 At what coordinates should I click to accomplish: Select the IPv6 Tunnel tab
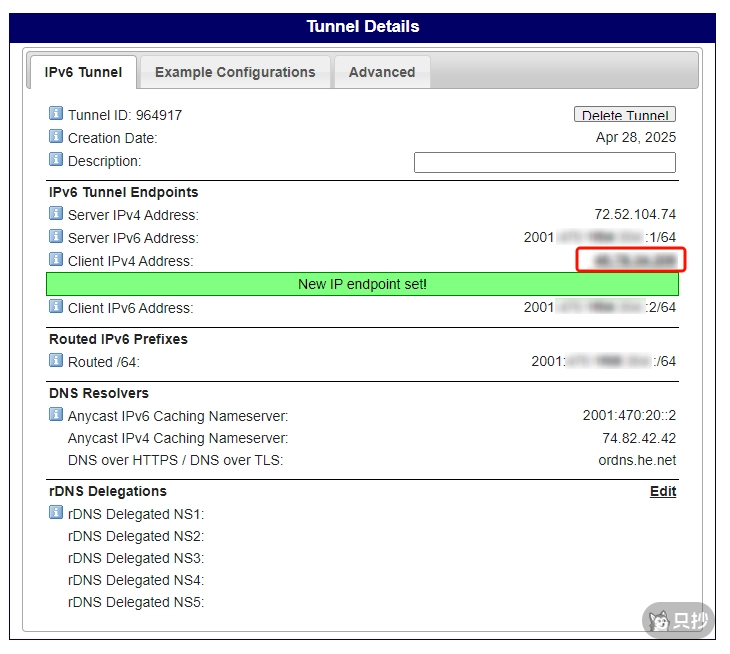click(84, 72)
